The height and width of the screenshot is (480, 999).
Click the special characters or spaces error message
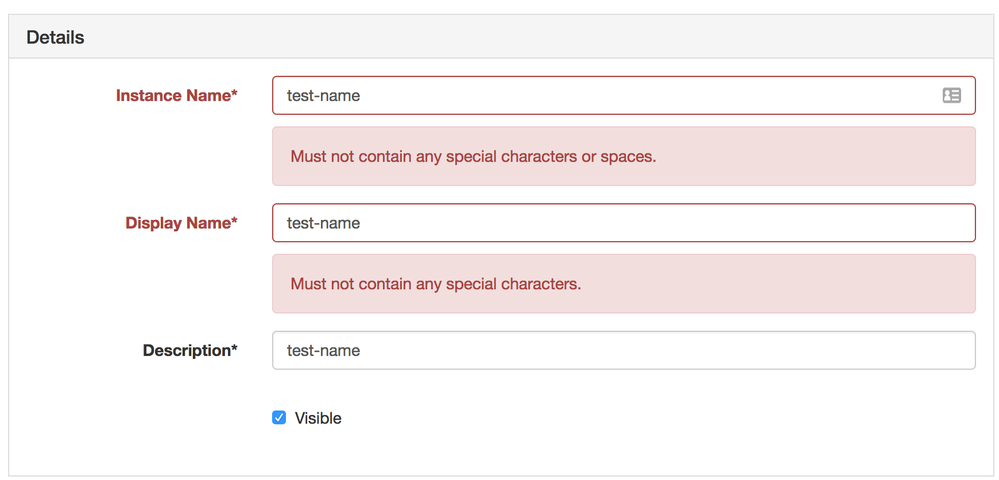click(x=473, y=156)
